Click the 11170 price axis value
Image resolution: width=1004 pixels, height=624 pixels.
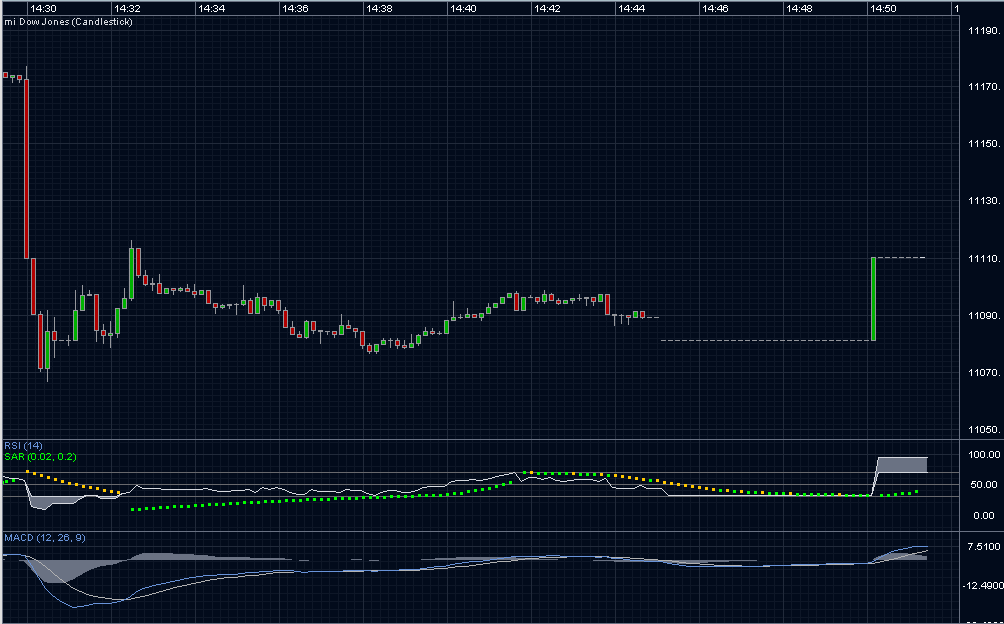pyautogui.click(x=984, y=86)
